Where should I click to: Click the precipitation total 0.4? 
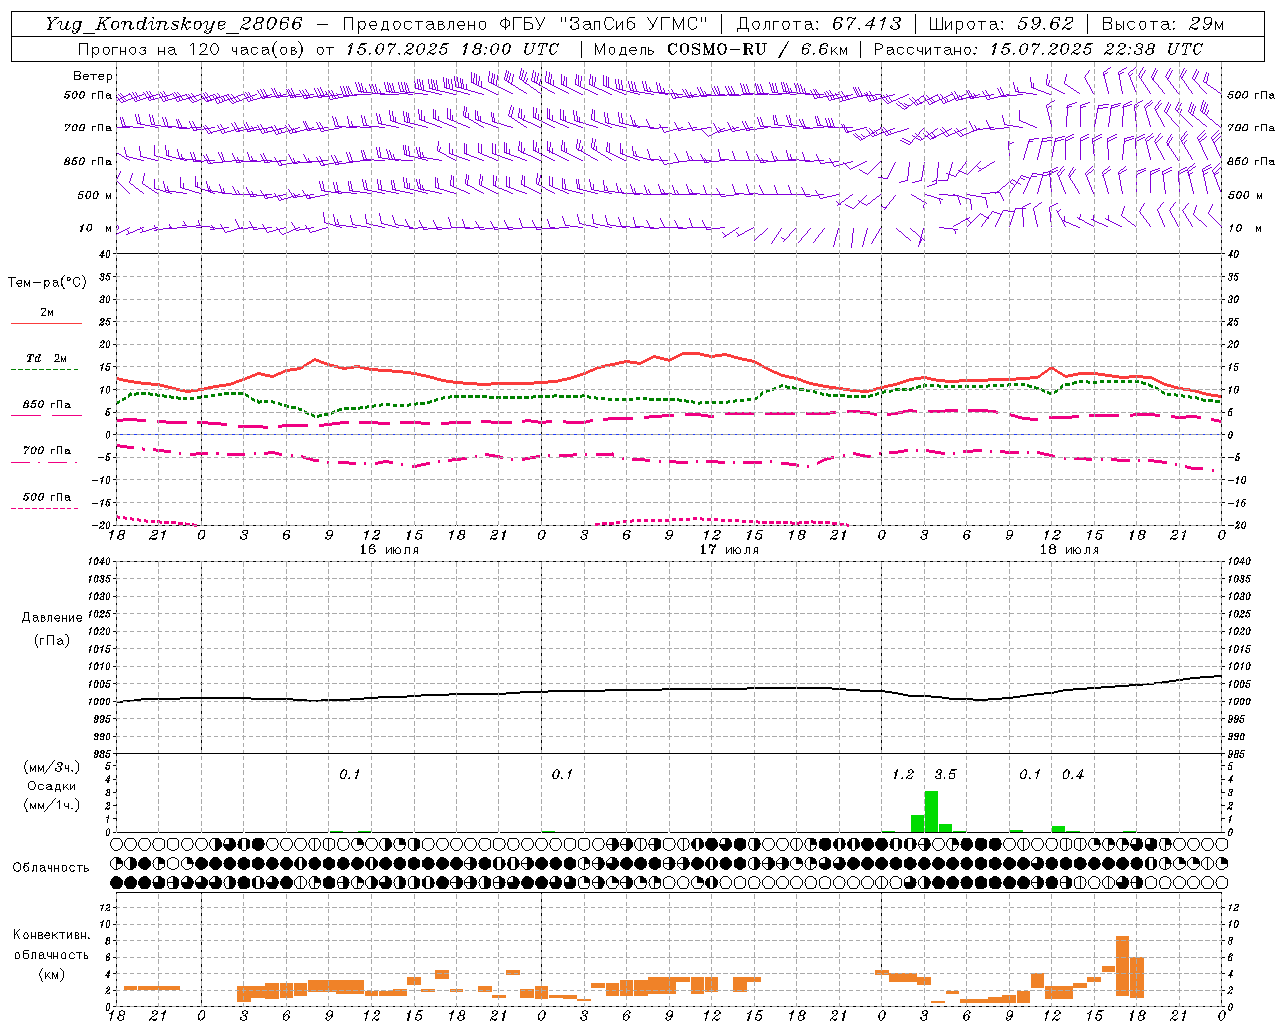[x=1073, y=774]
